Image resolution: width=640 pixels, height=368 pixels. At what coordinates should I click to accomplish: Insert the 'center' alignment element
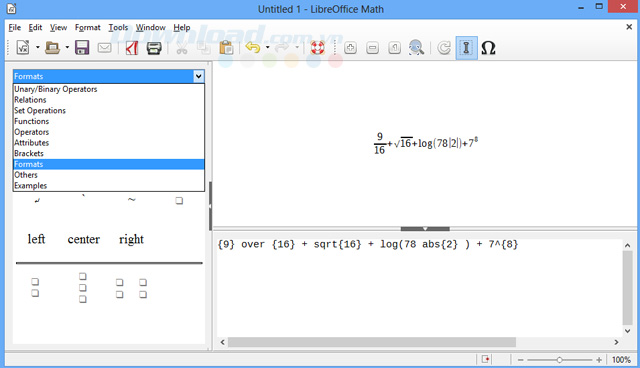point(84,239)
